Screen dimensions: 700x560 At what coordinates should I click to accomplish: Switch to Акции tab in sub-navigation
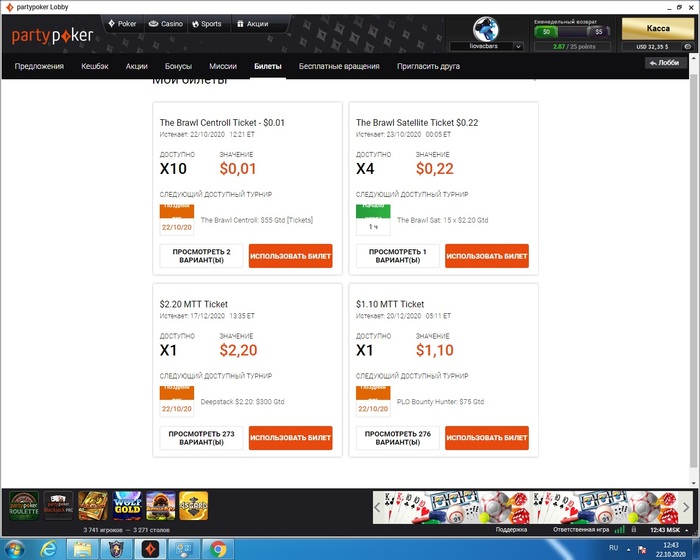[x=137, y=66]
